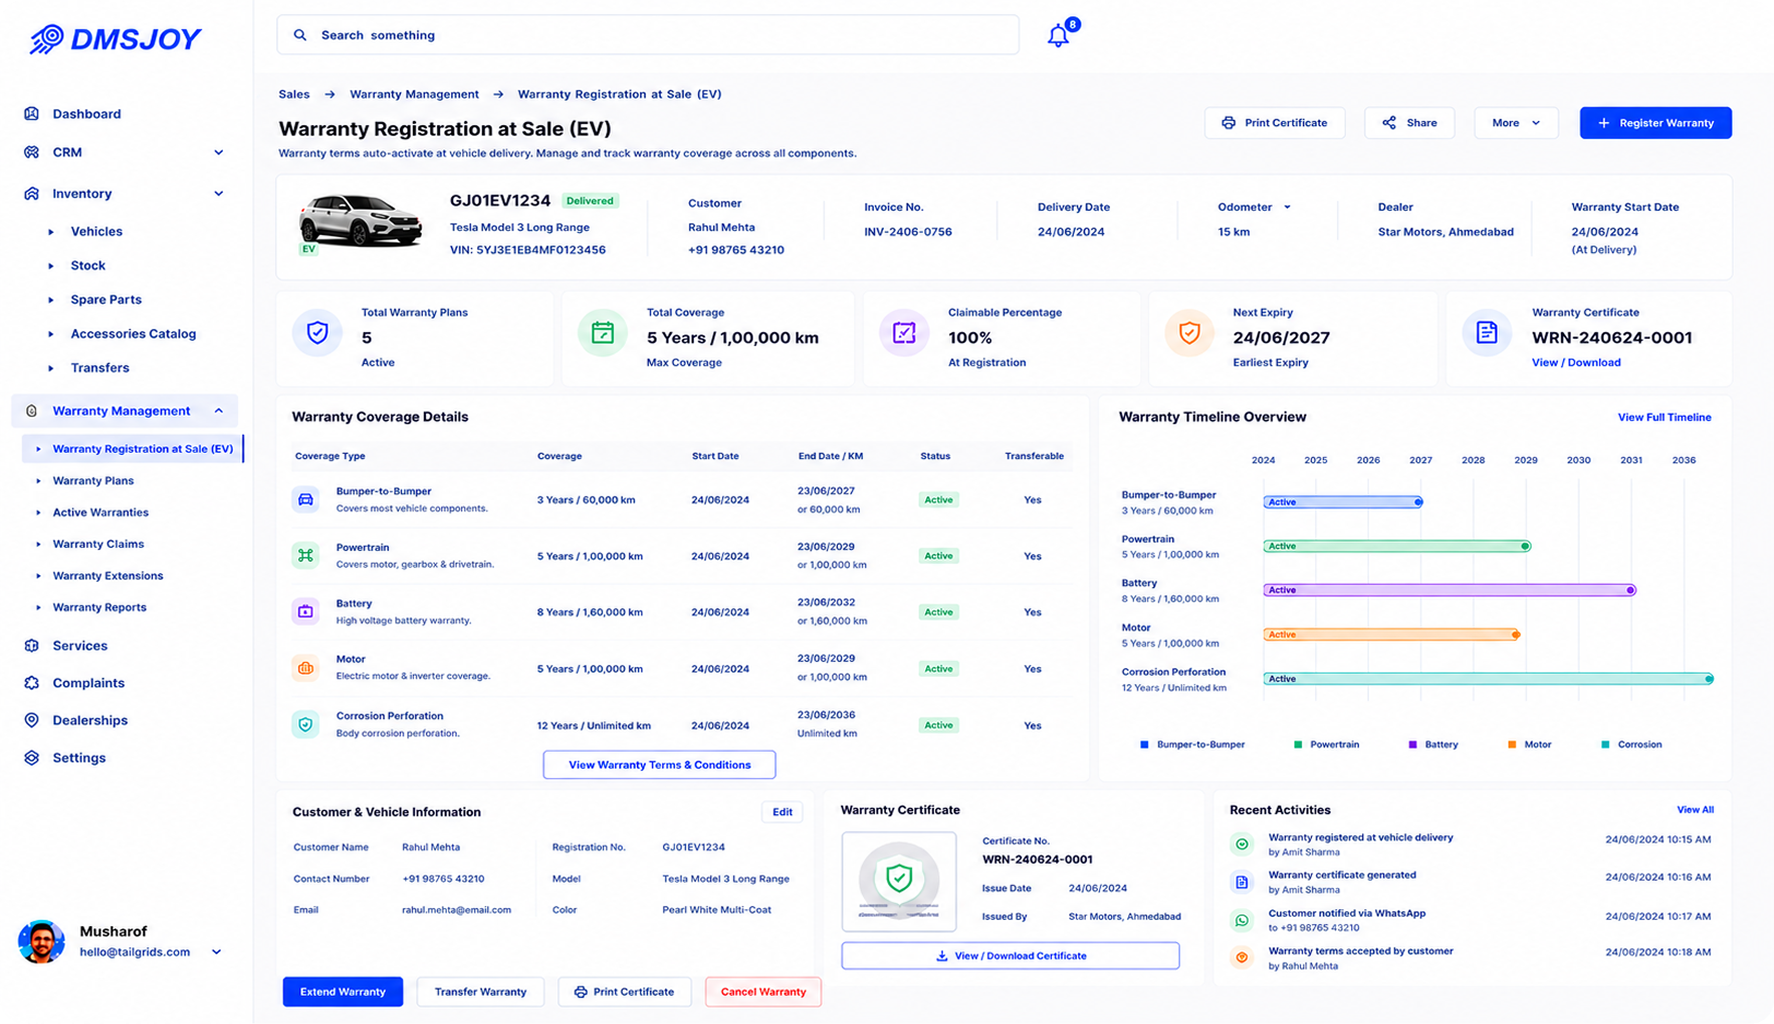Screen dimensions: 1774x1024
Task: Expand the Stock tree item
Action: tap(51, 266)
